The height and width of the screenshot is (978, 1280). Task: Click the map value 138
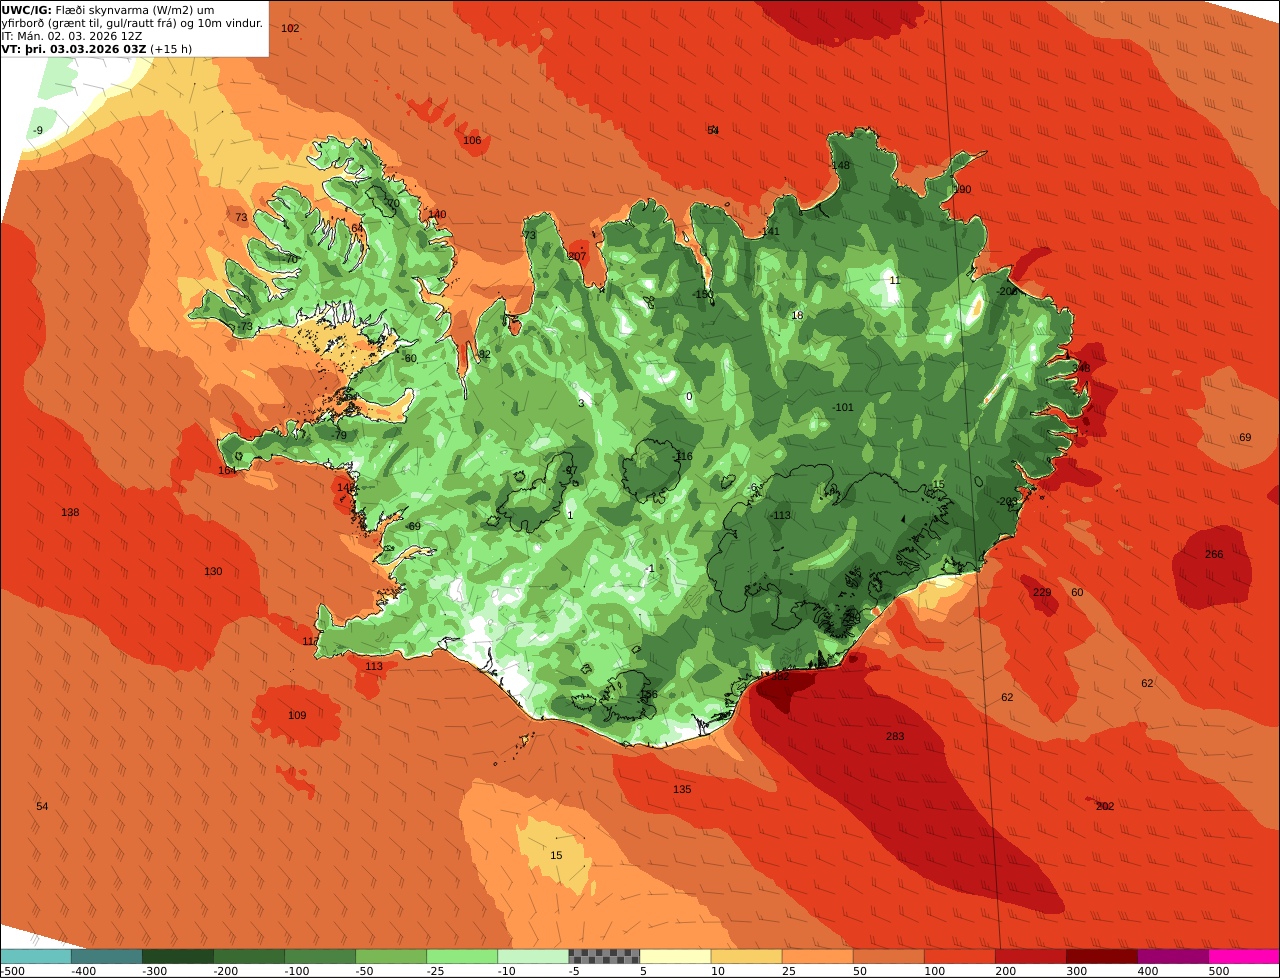tap(70, 512)
